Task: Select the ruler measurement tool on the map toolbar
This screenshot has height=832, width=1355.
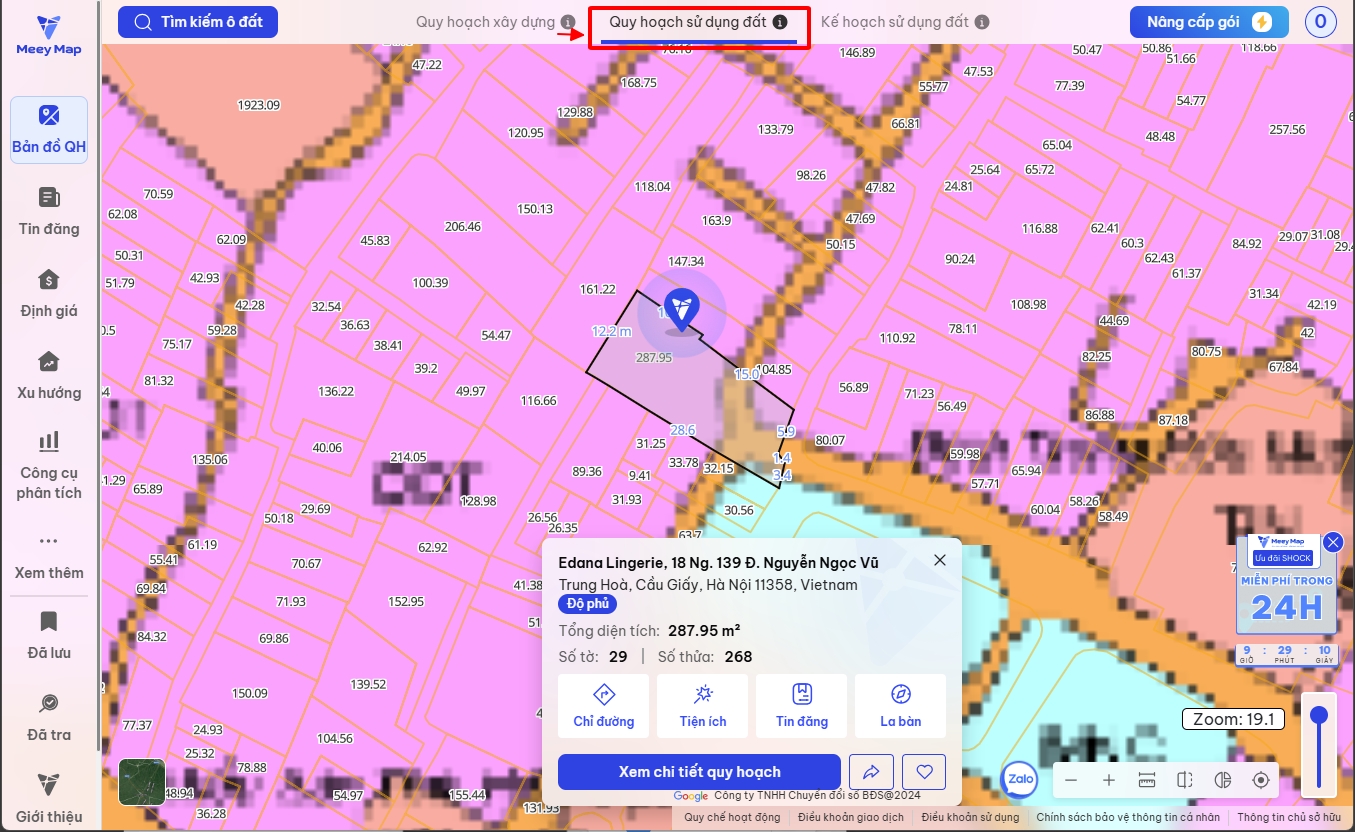Action: (x=1145, y=779)
